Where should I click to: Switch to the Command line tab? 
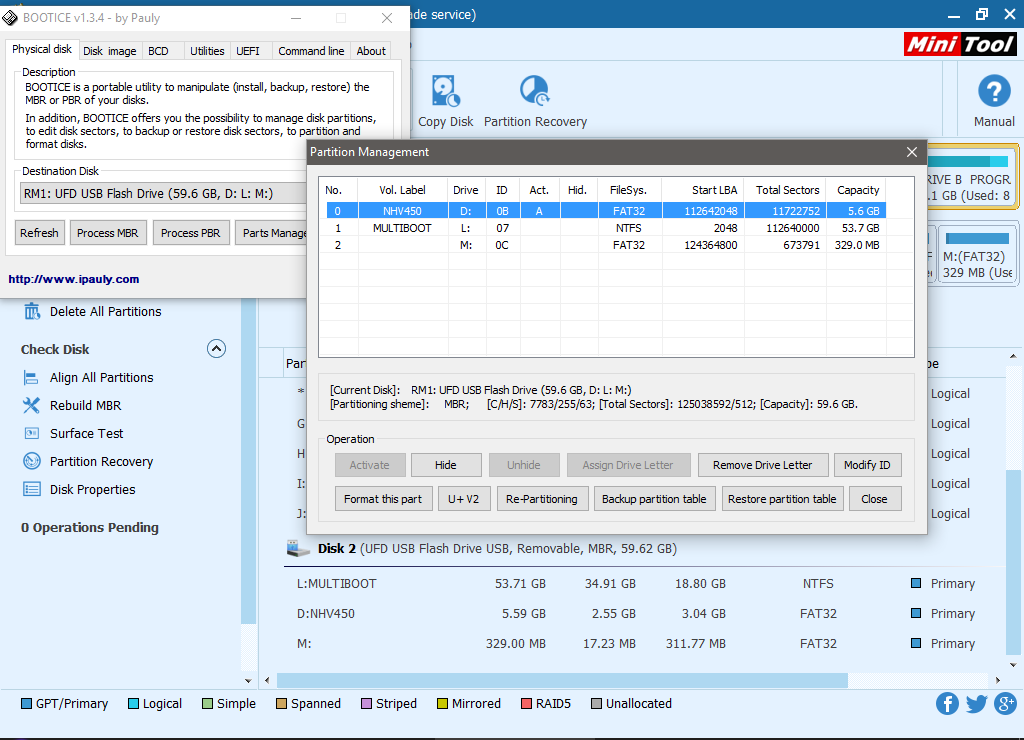(x=311, y=51)
